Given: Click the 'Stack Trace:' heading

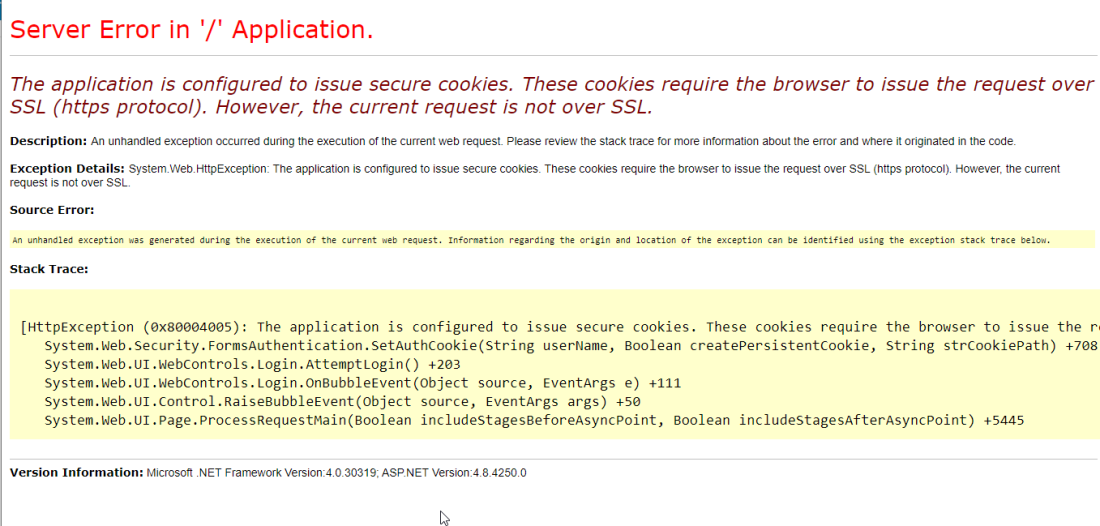Looking at the screenshot, I should click(x=49, y=269).
